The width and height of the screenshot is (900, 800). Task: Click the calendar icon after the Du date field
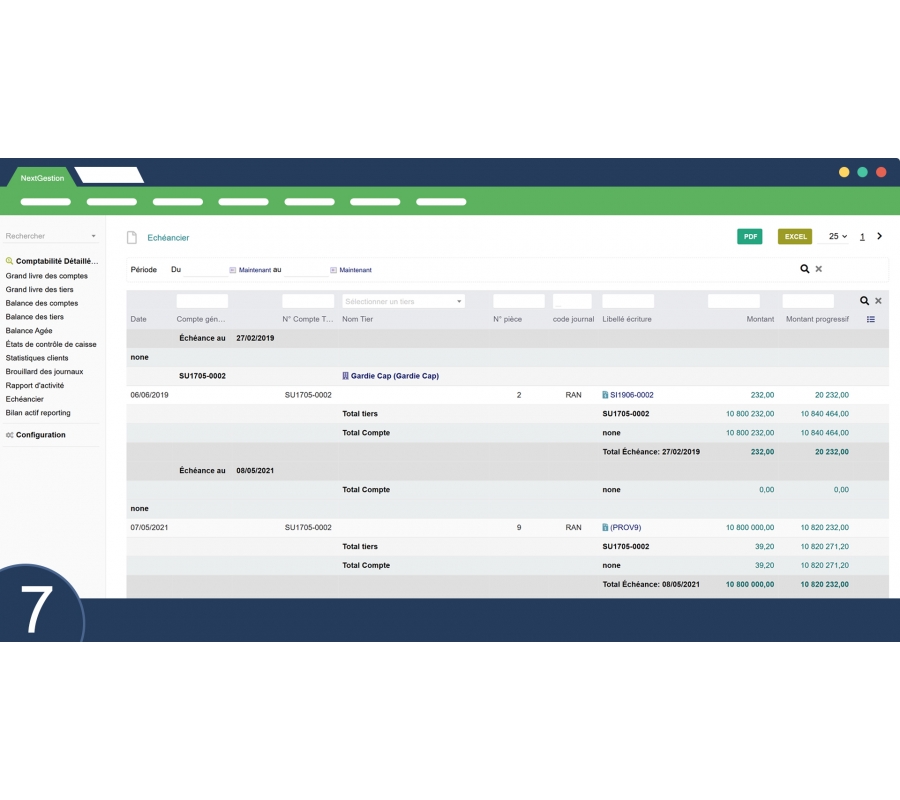(x=233, y=270)
